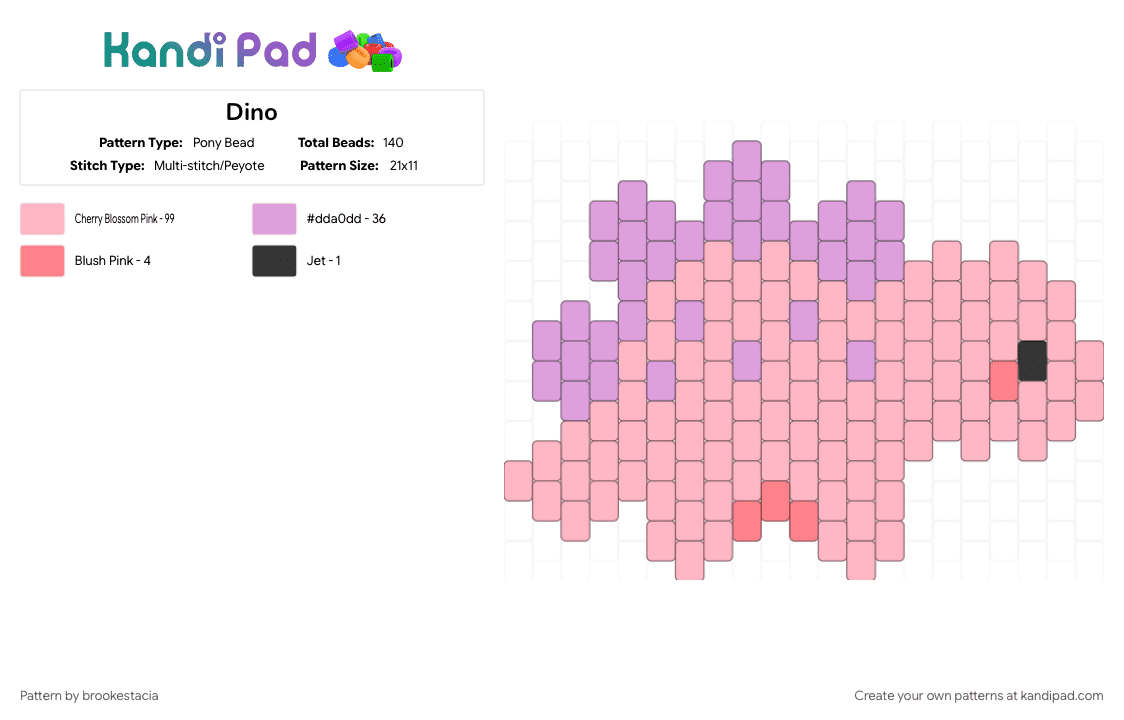
Task: Click the Pony Bead pattern type value
Action: [224, 143]
